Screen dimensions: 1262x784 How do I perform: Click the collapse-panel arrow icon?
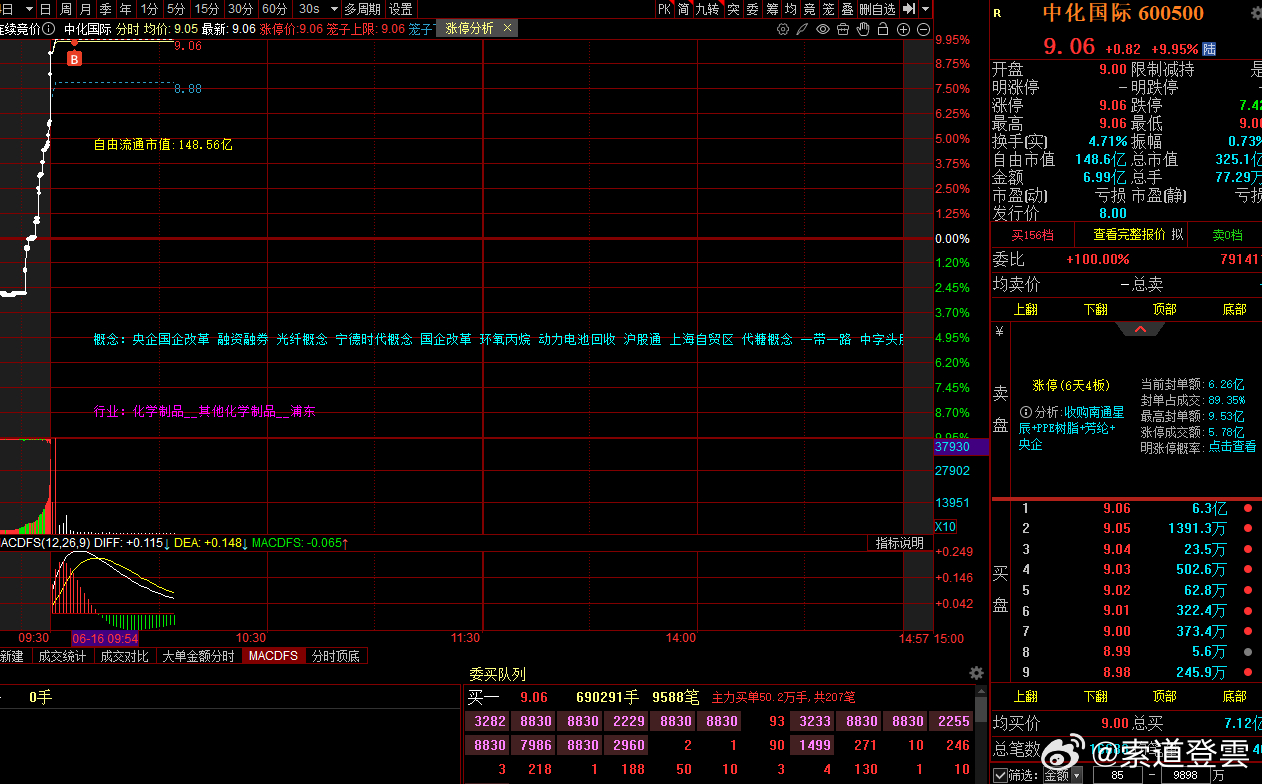tap(908, 9)
